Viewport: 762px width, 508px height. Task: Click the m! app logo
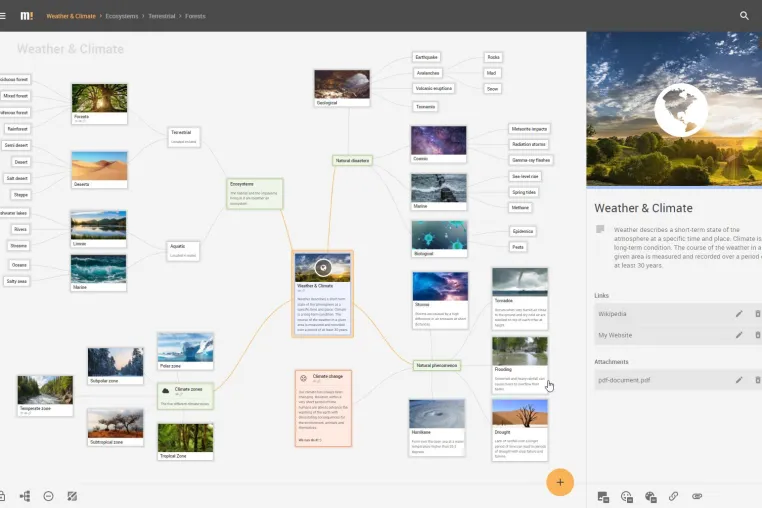point(26,16)
